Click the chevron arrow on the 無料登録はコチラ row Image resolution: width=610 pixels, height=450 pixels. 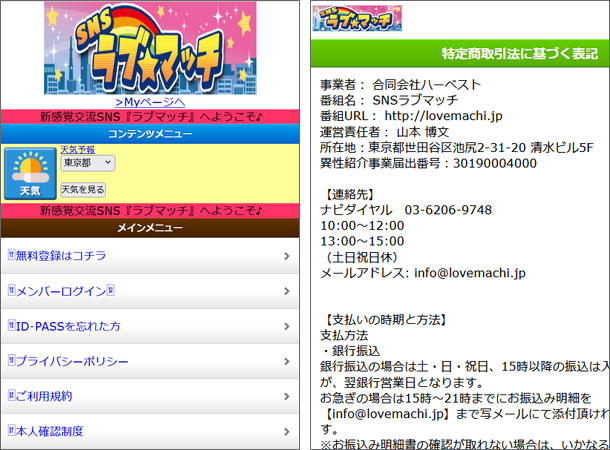click(287, 256)
